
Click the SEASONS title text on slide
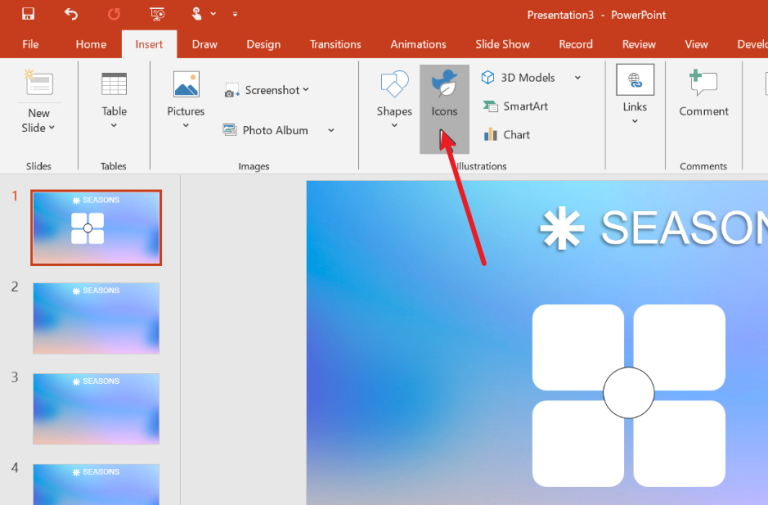pos(684,228)
